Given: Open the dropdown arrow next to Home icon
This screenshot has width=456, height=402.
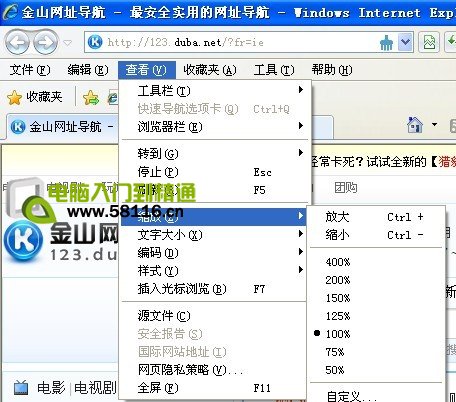Looking at the screenshot, I should pyautogui.click(x=434, y=125).
